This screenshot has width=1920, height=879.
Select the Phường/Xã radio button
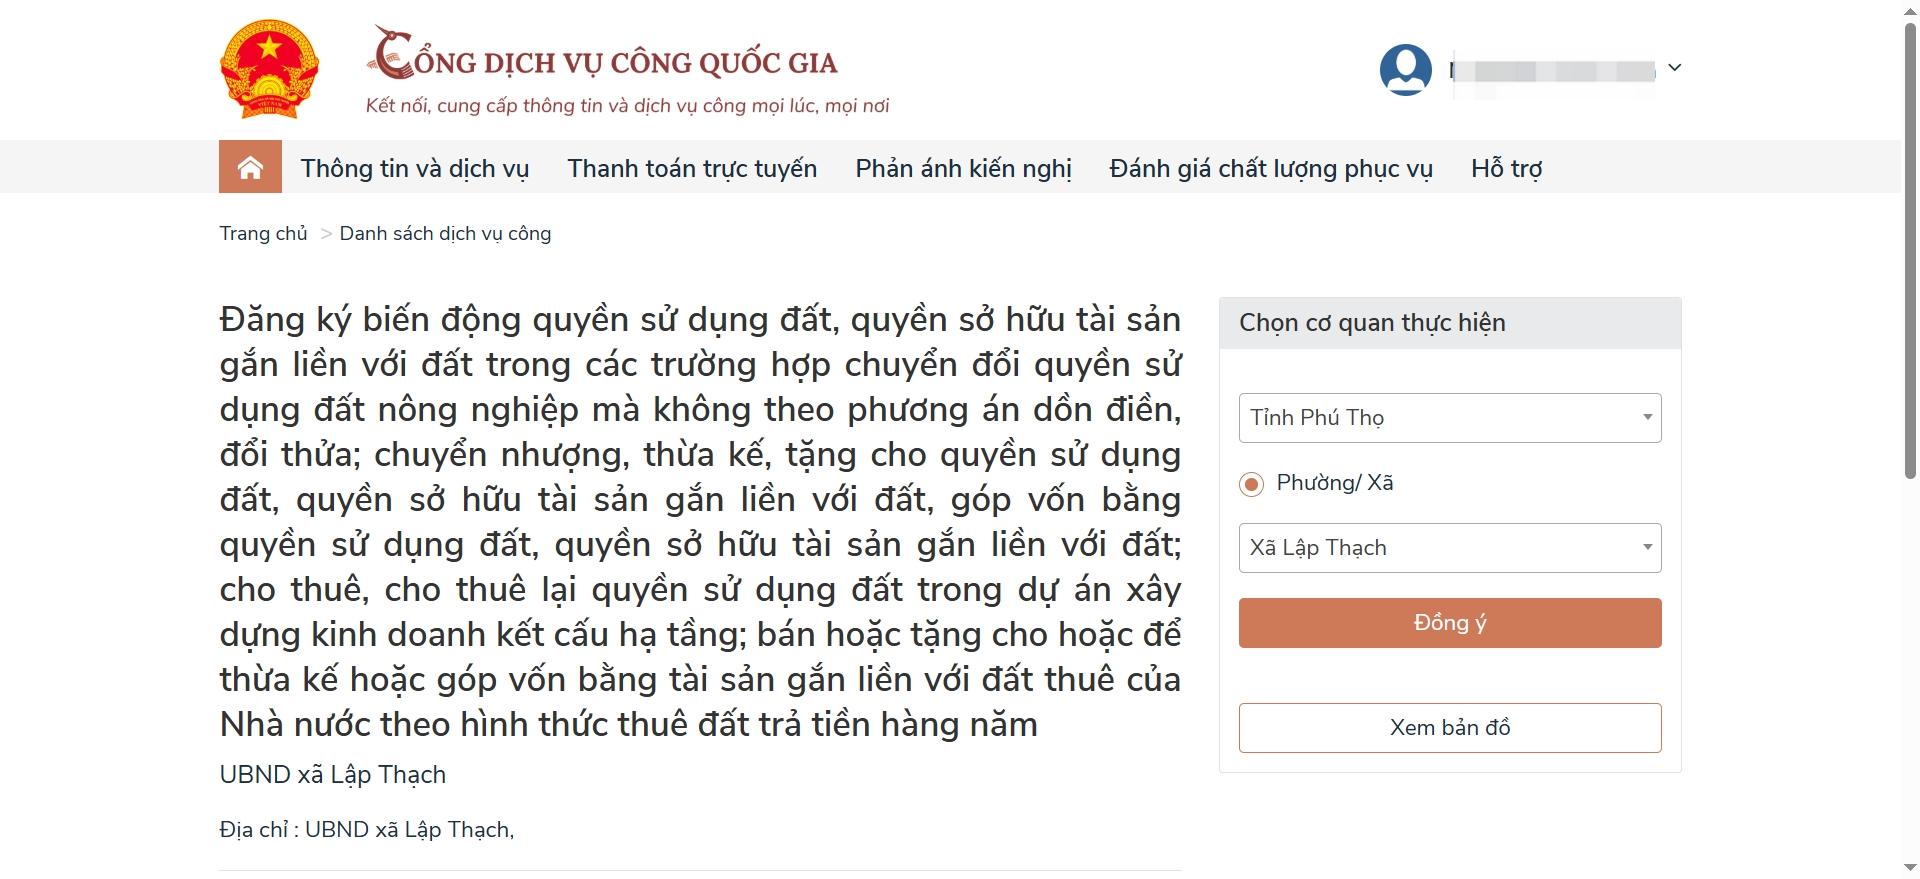(1250, 484)
